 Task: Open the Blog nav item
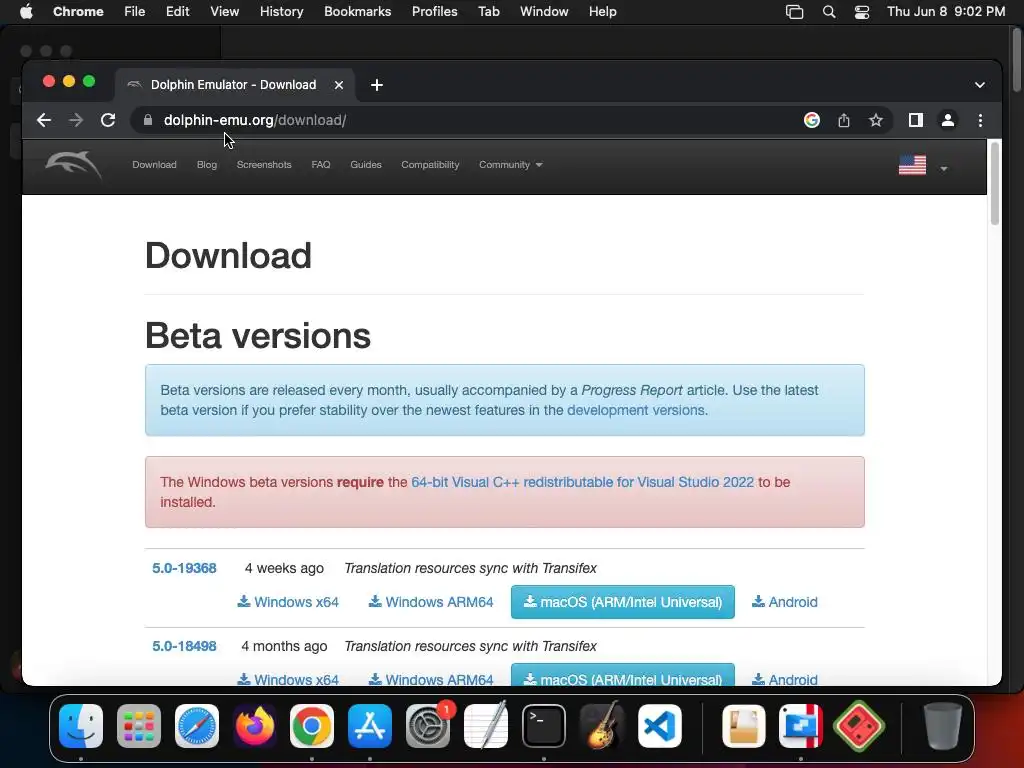tap(207, 165)
